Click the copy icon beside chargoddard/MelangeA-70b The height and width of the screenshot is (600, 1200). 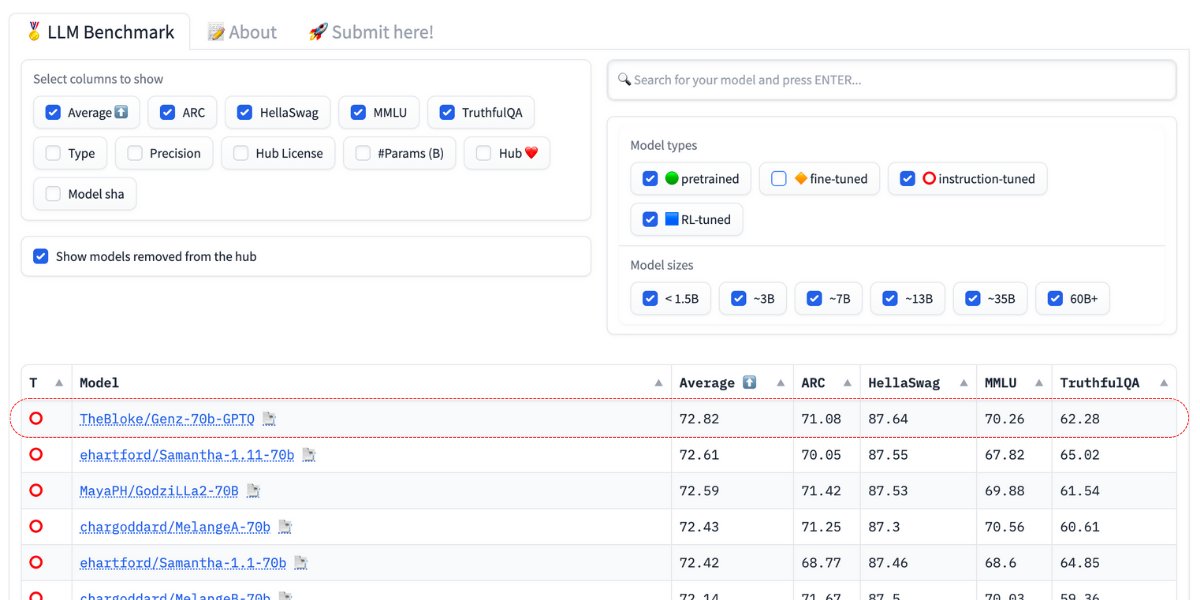(x=285, y=527)
